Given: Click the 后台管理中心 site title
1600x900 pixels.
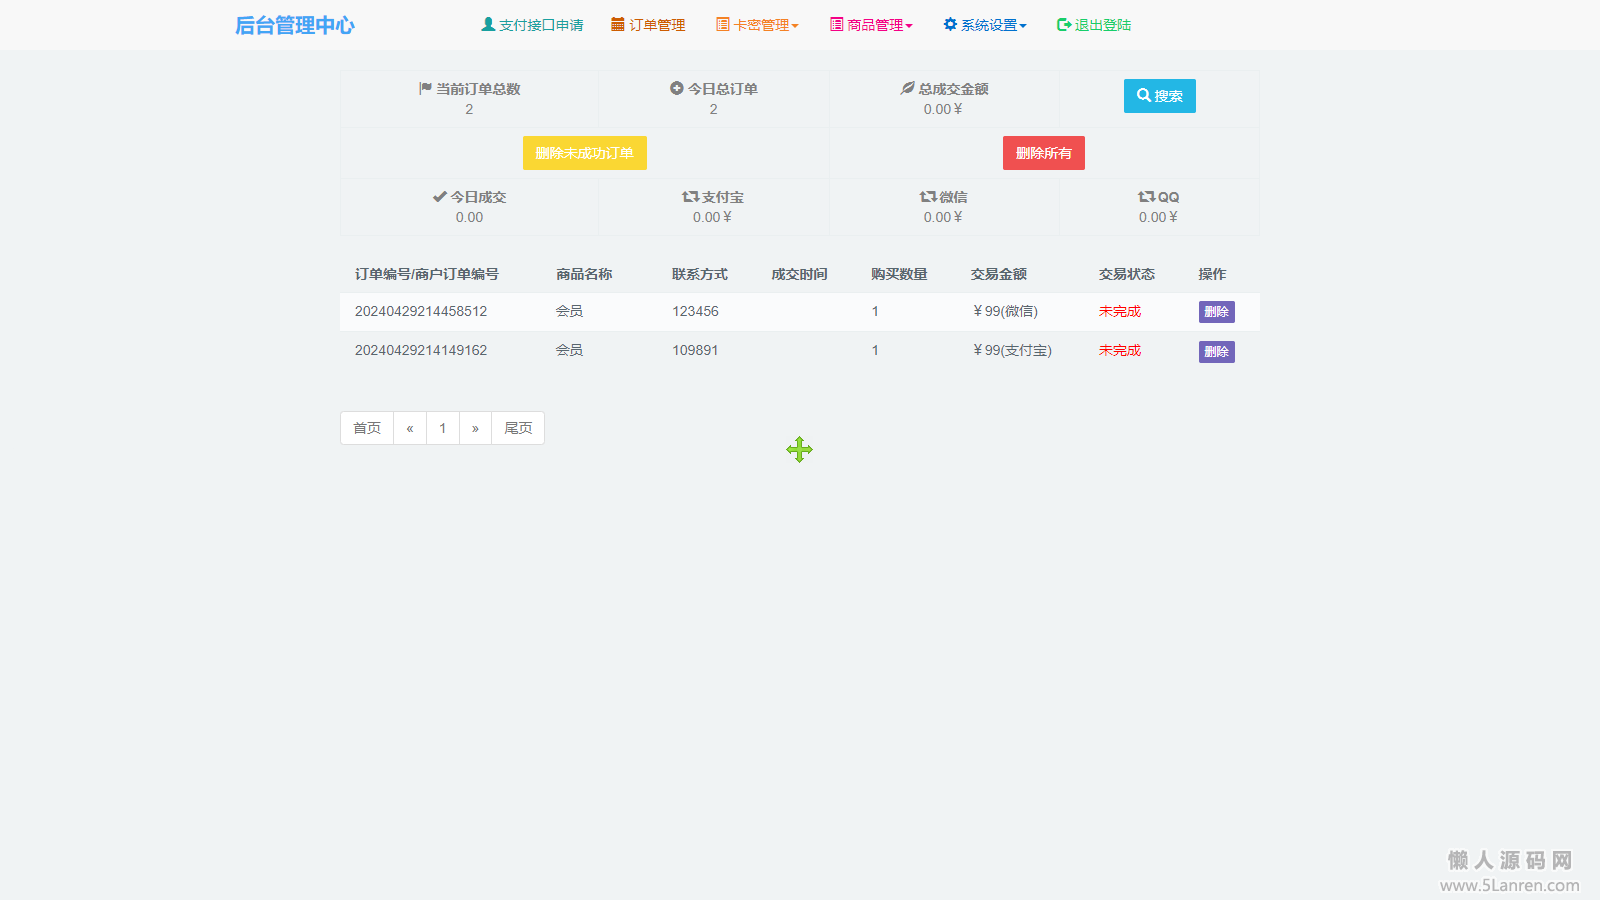Looking at the screenshot, I should [295, 25].
